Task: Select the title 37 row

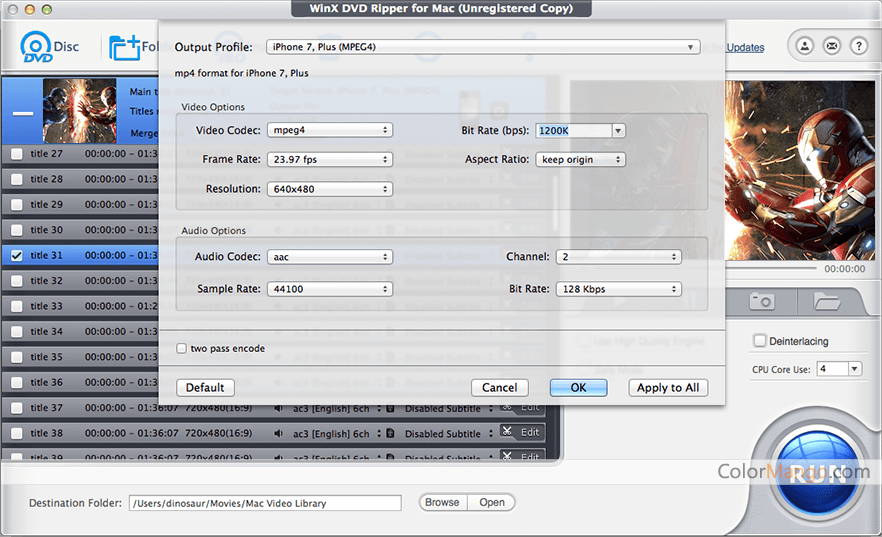Action: pos(140,407)
